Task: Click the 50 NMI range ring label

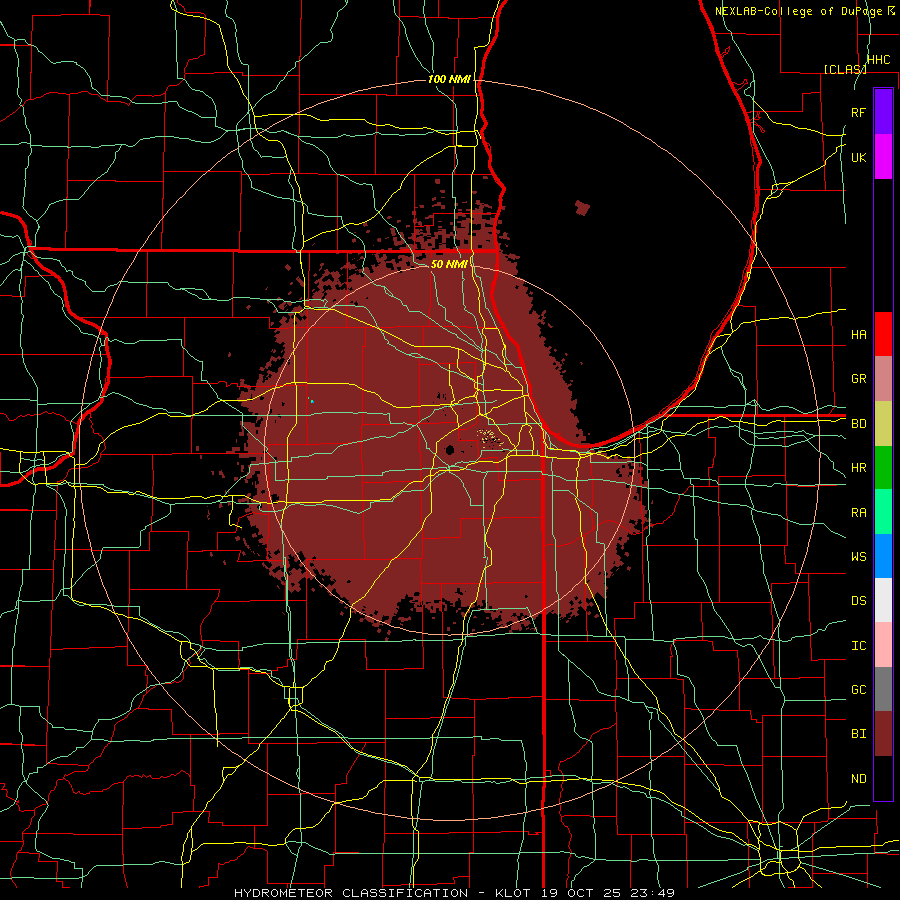Action: click(x=449, y=264)
